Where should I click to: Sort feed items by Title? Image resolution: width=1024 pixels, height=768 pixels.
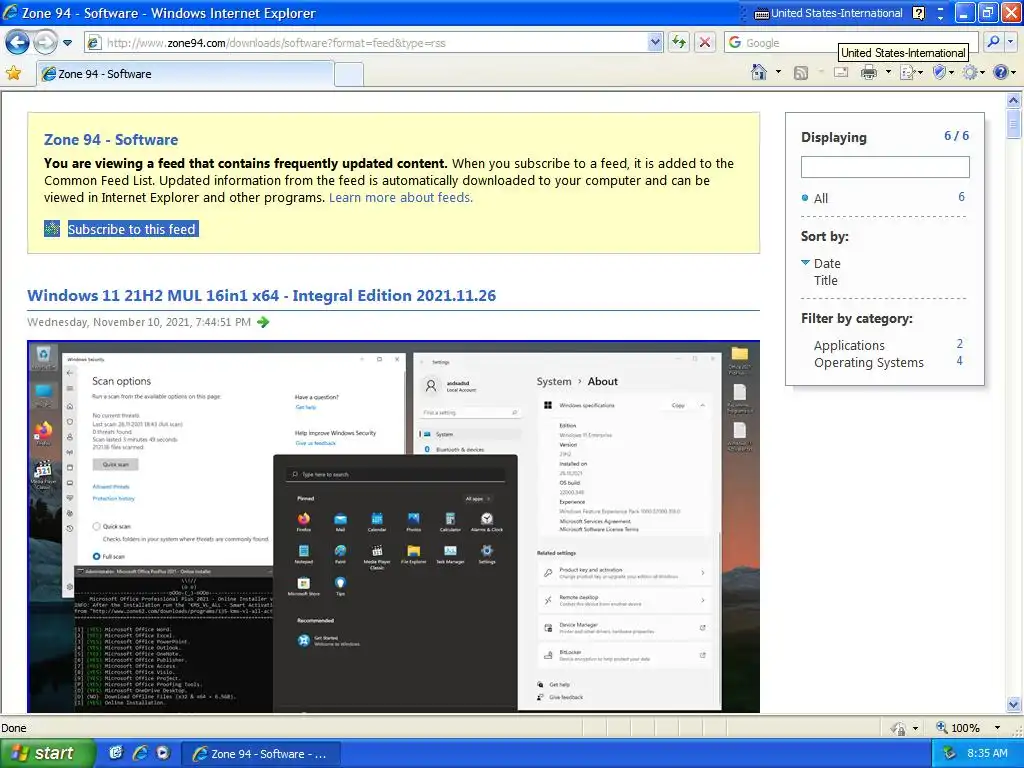coord(825,280)
